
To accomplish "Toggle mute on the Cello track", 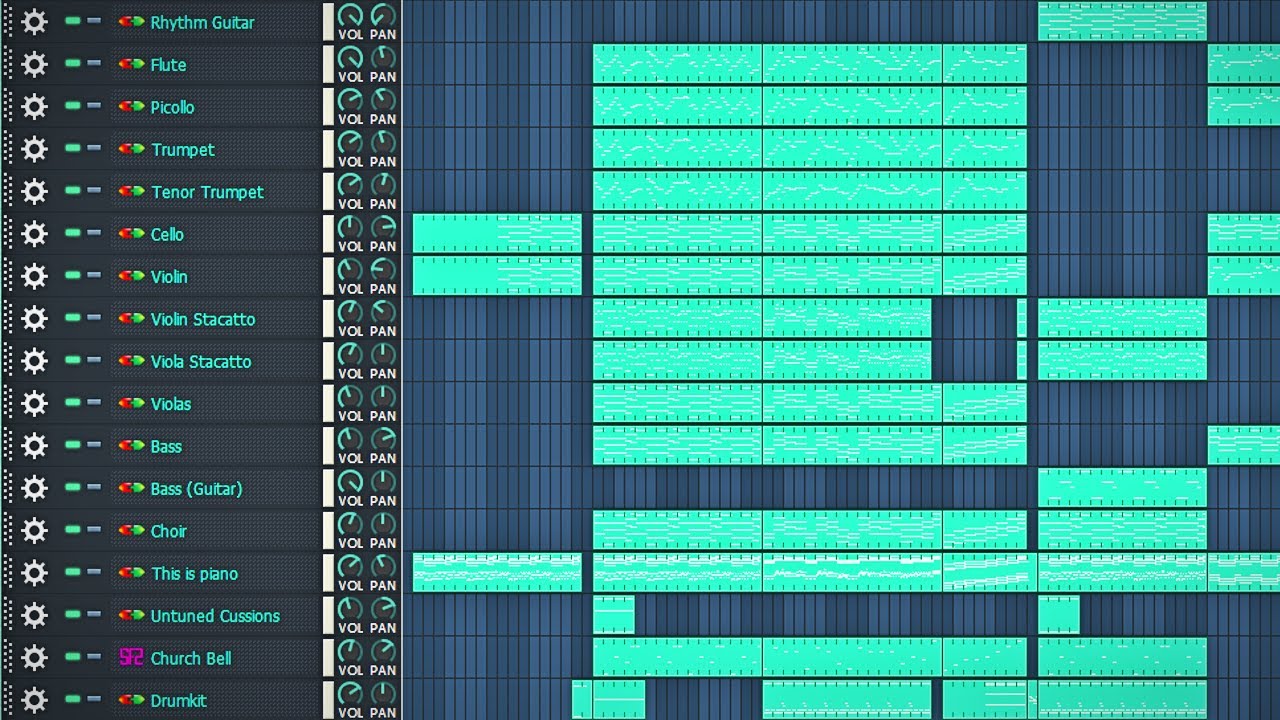I will pyautogui.click(x=72, y=233).
